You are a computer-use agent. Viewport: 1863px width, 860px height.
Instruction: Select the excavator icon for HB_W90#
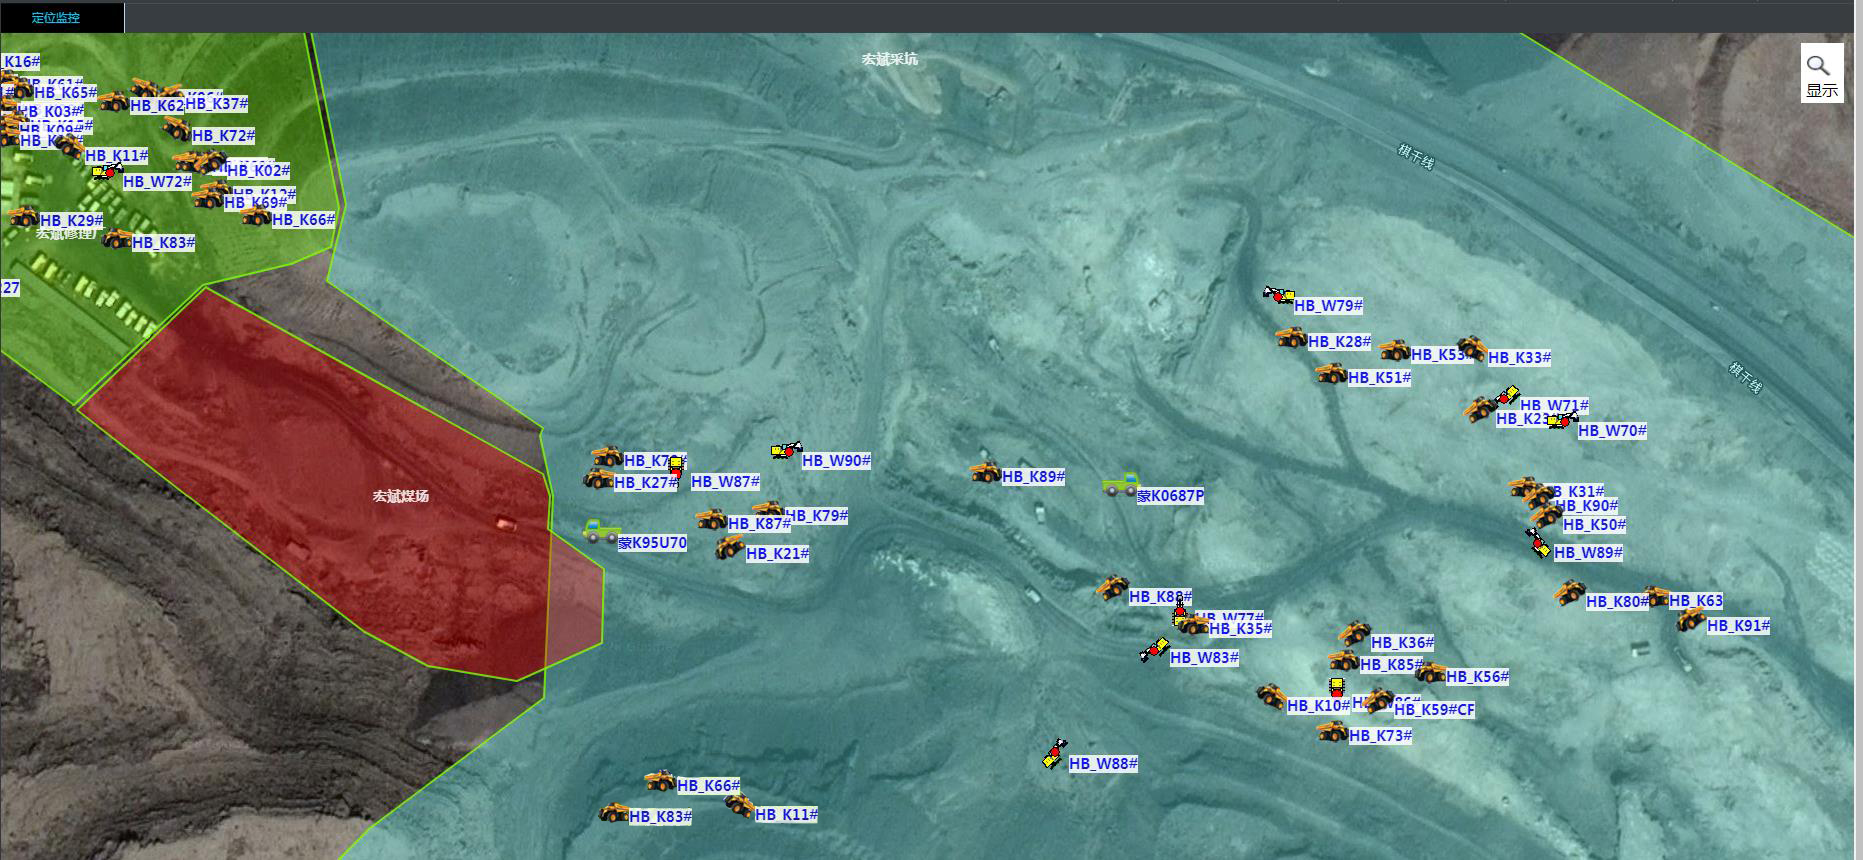click(x=787, y=452)
